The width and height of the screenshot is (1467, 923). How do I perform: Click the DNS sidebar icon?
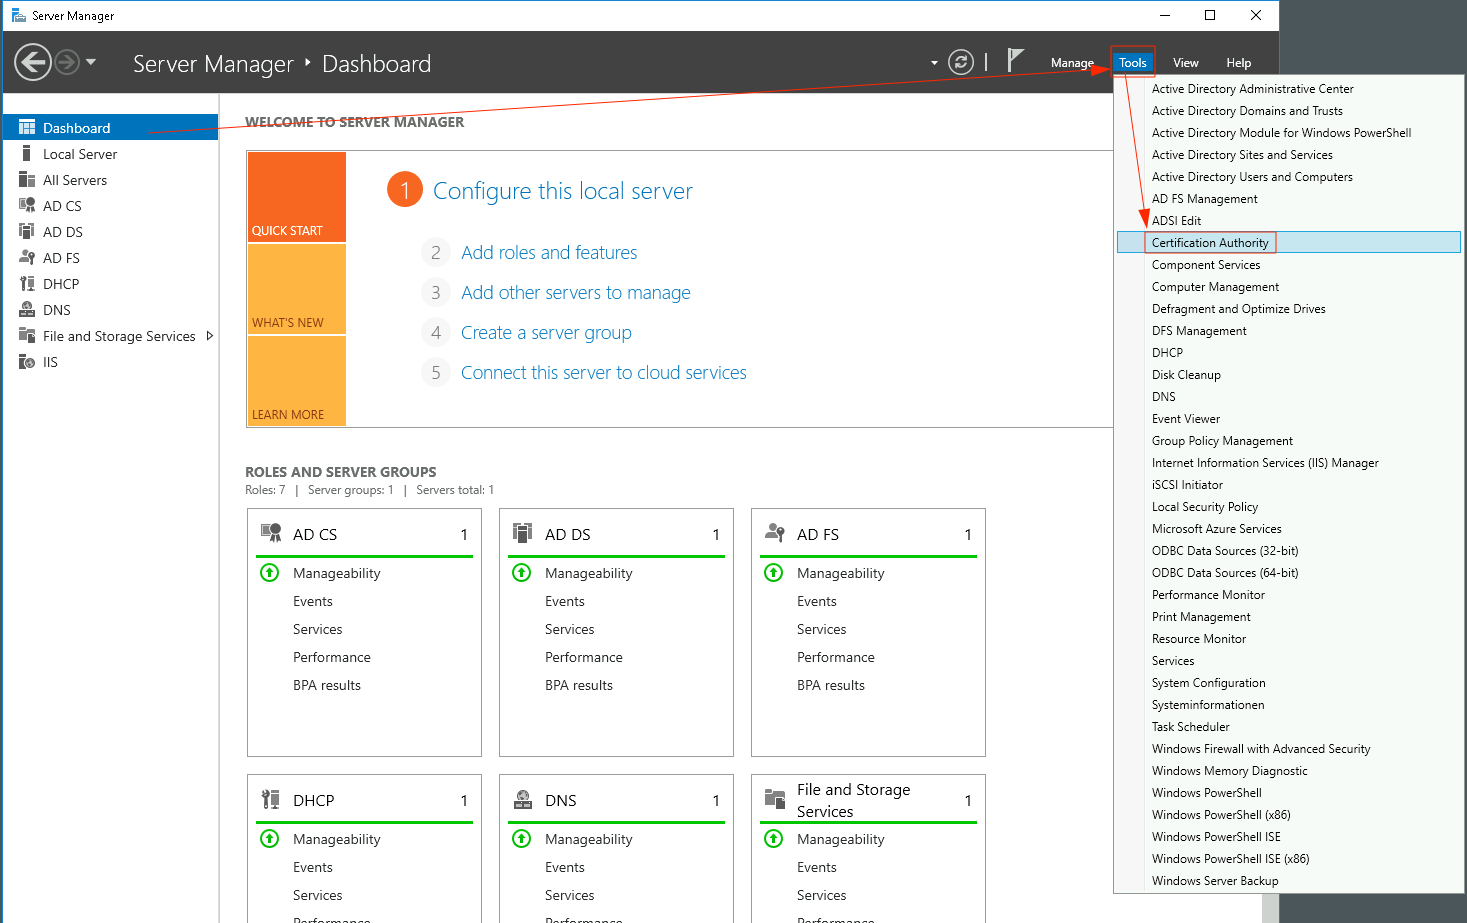[27, 309]
